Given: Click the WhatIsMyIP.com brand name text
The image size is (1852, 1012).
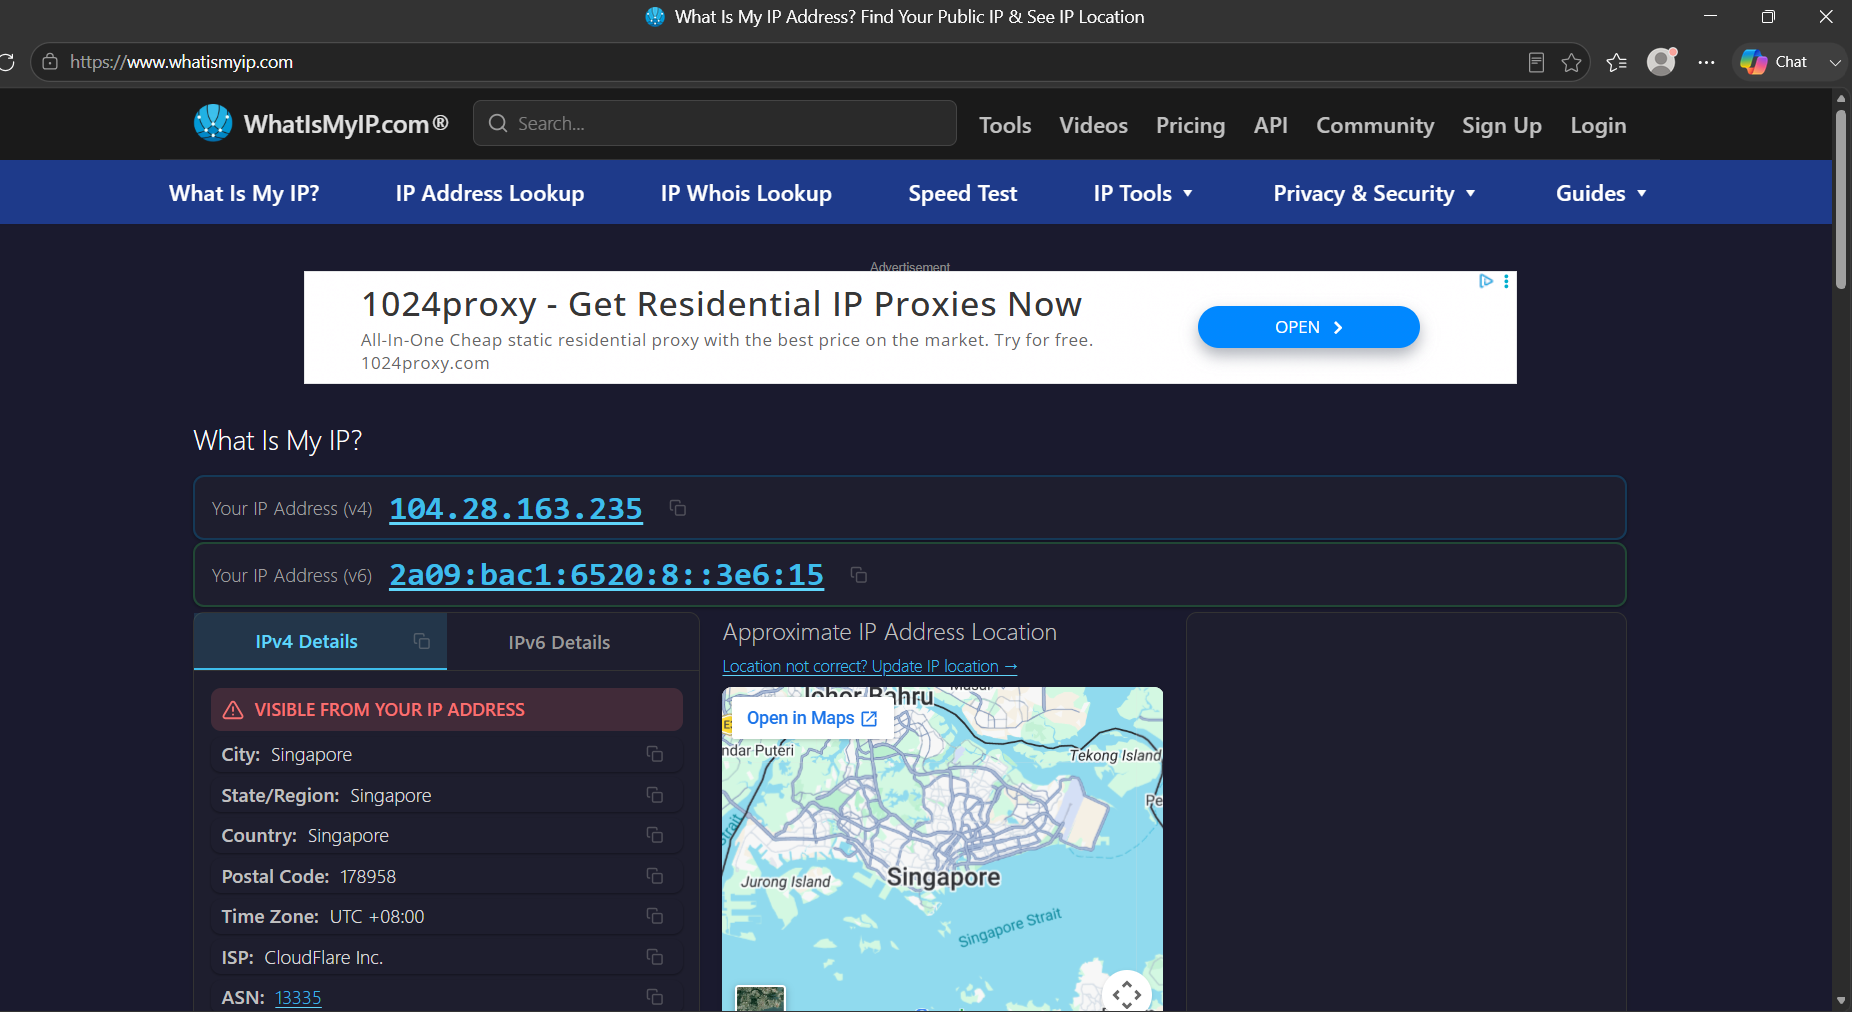Looking at the screenshot, I should [x=346, y=124].
